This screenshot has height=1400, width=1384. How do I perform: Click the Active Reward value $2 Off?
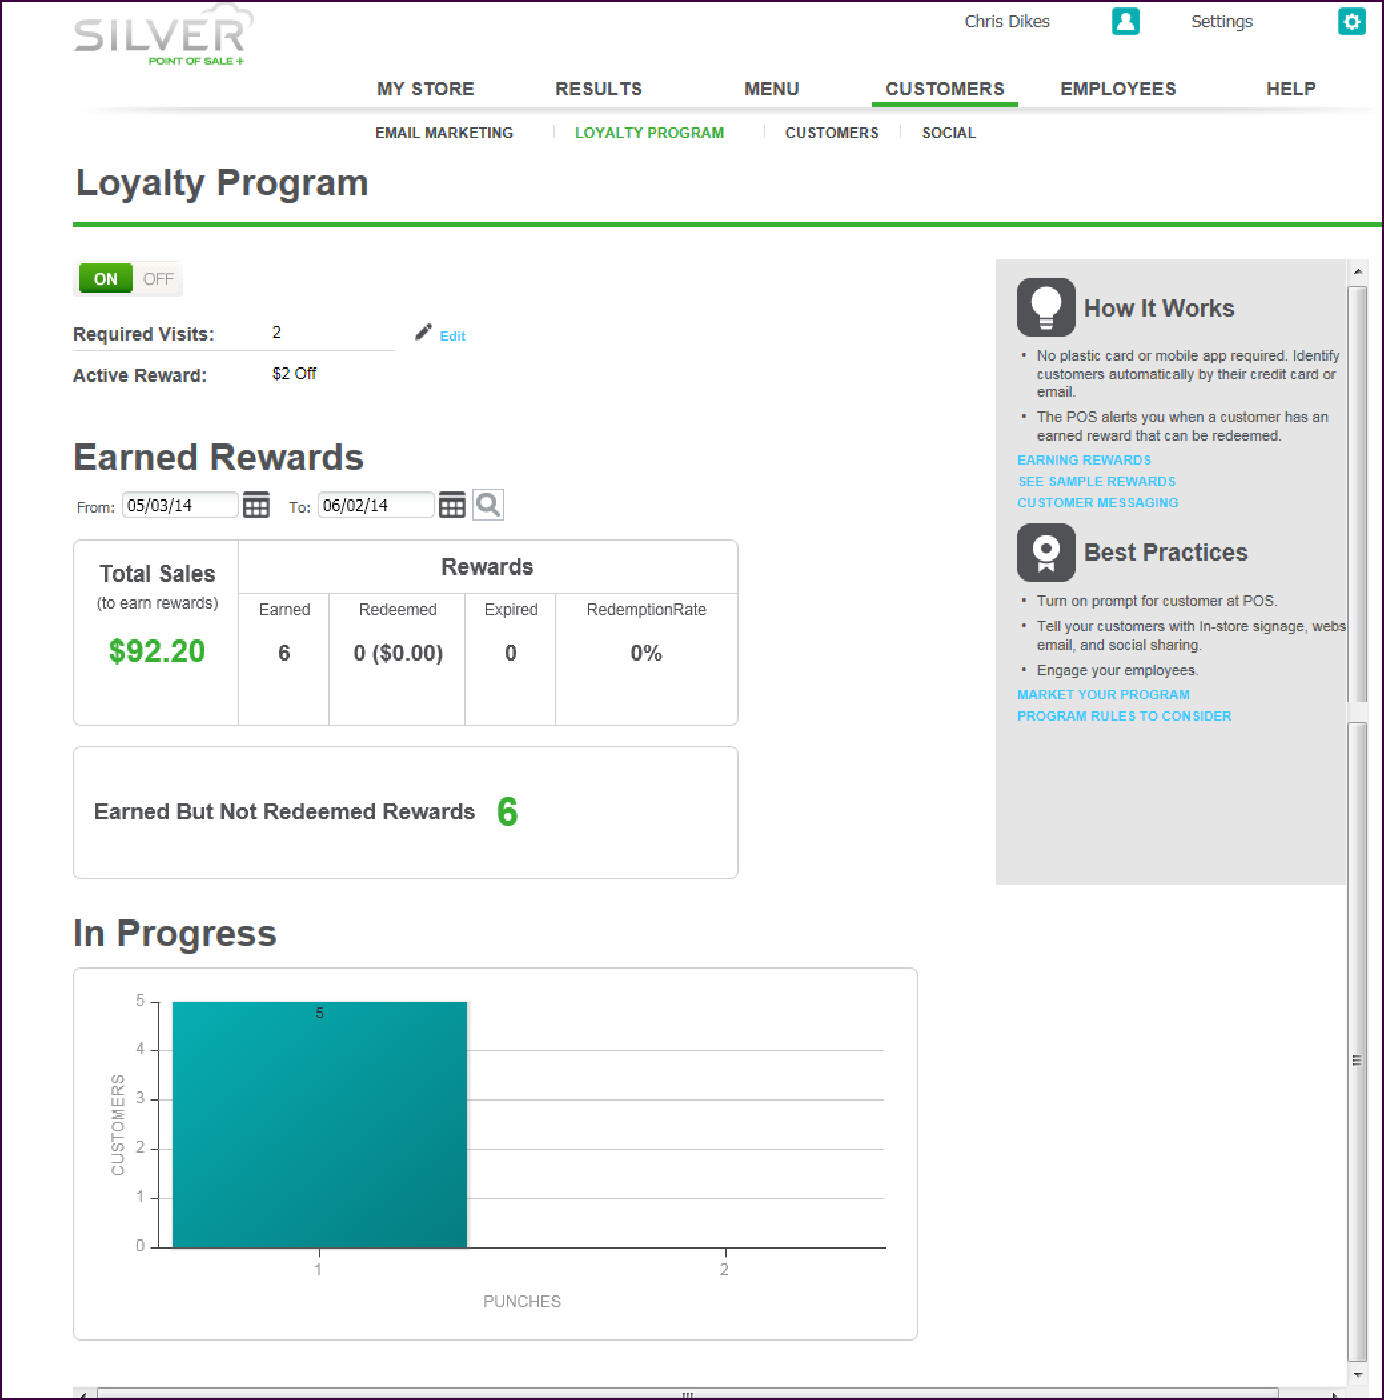[294, 373]
